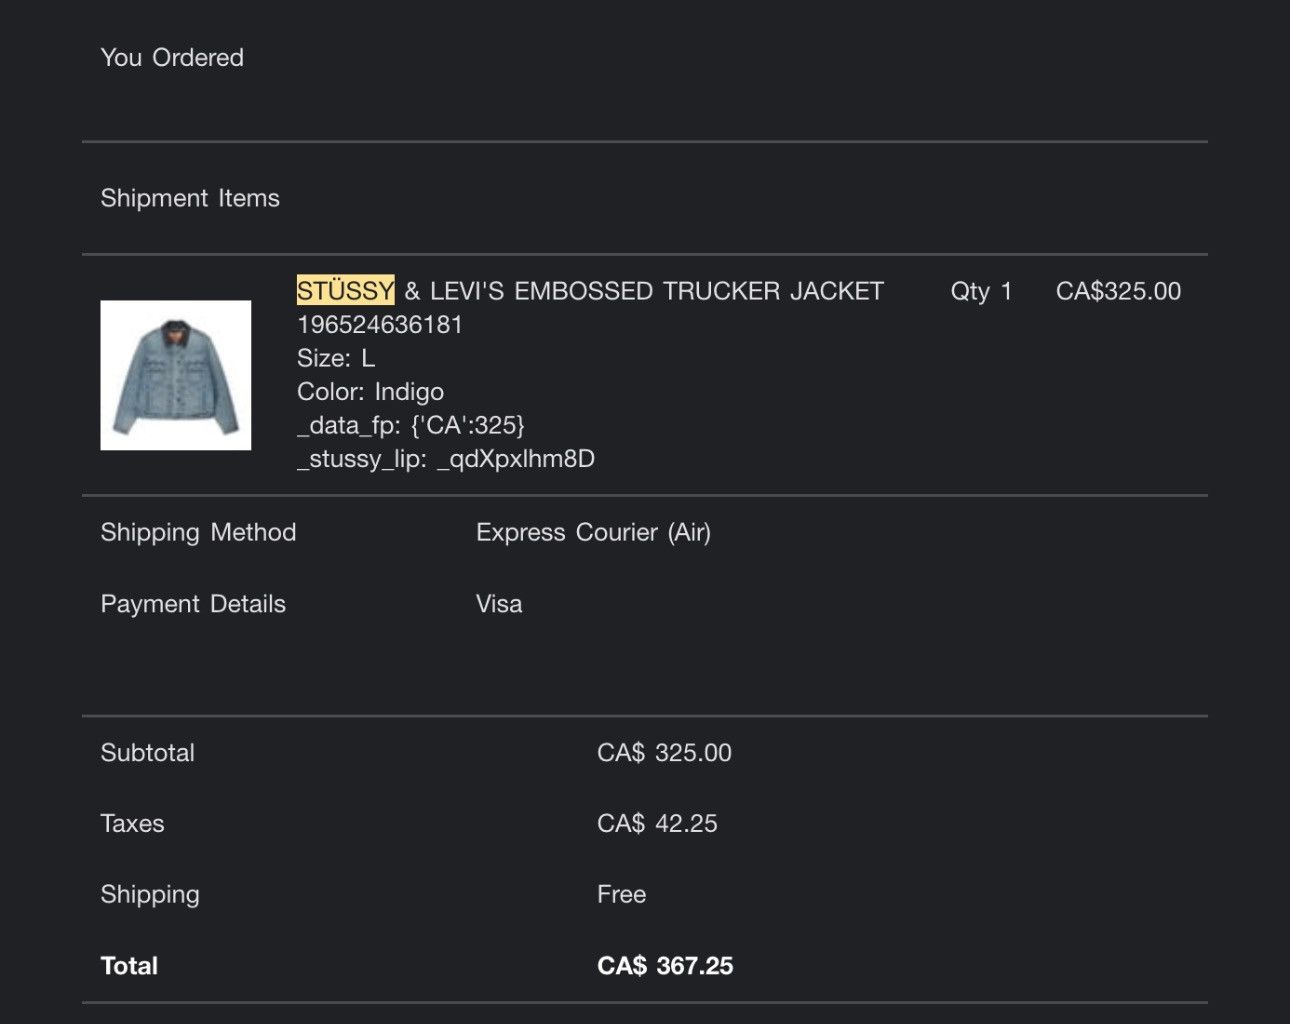Screen dimensions: 1290x1024
Task: Click the Color: Indigo text
Action: point(370,392)
